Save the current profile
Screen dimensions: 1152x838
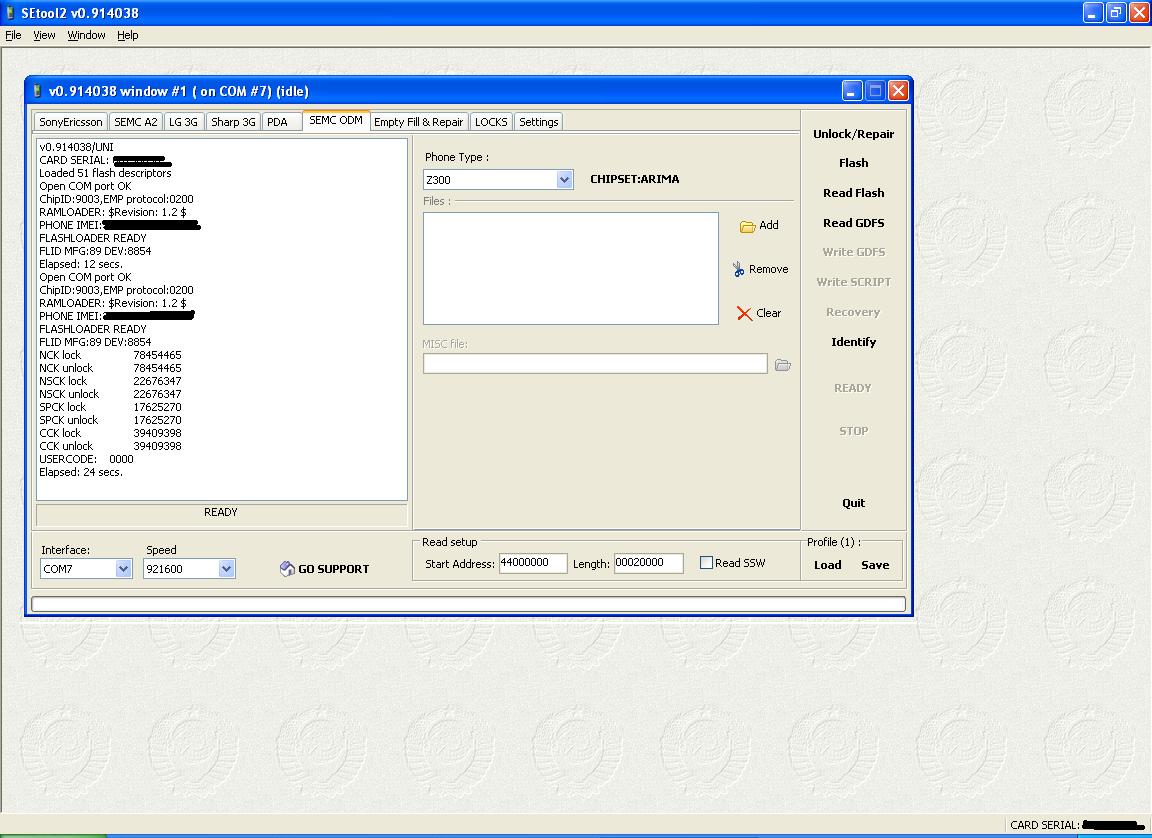pos(875,565)
